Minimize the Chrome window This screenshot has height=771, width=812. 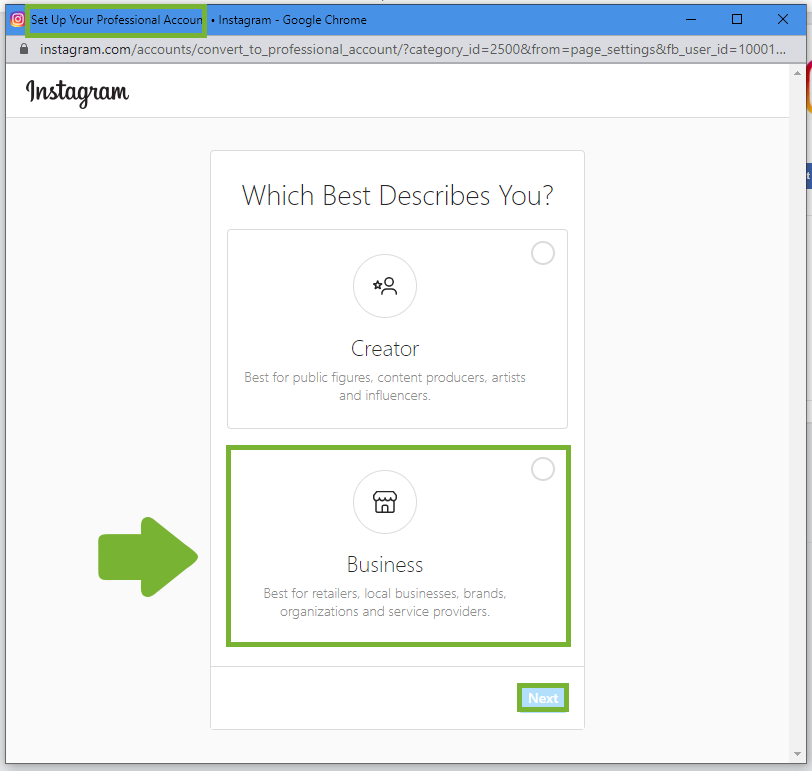691,20
